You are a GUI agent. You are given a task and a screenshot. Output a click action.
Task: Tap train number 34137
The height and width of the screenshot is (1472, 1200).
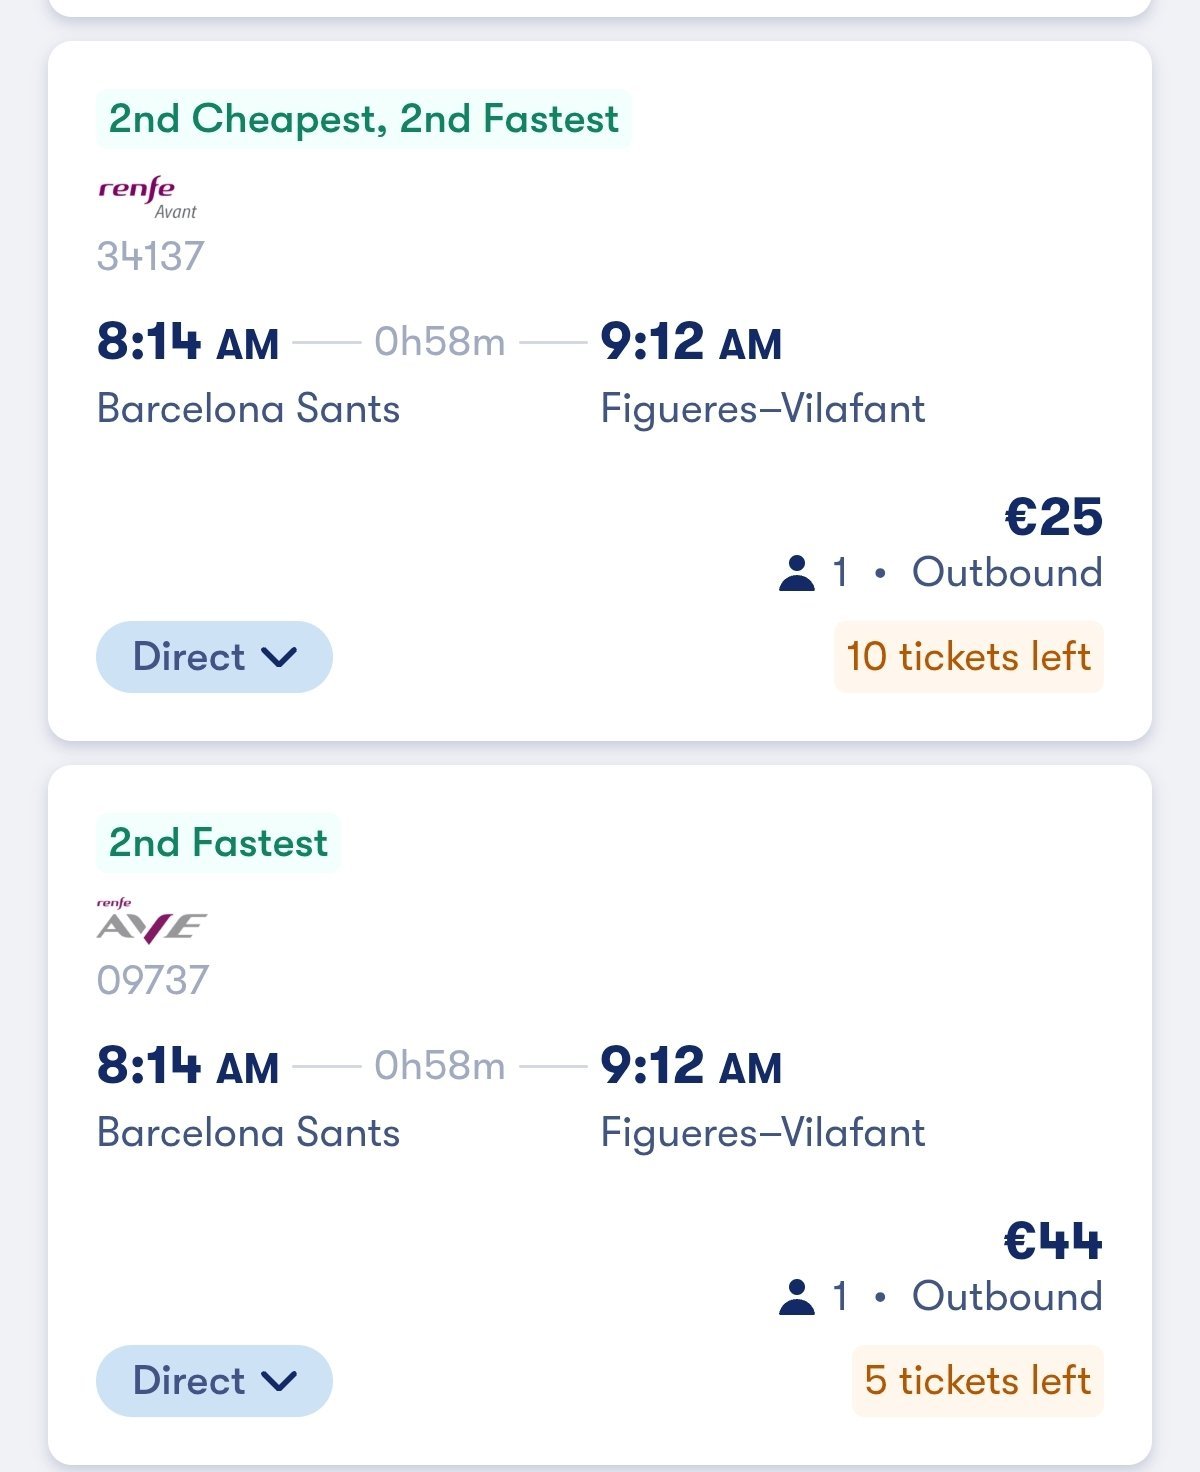(150, 256)
